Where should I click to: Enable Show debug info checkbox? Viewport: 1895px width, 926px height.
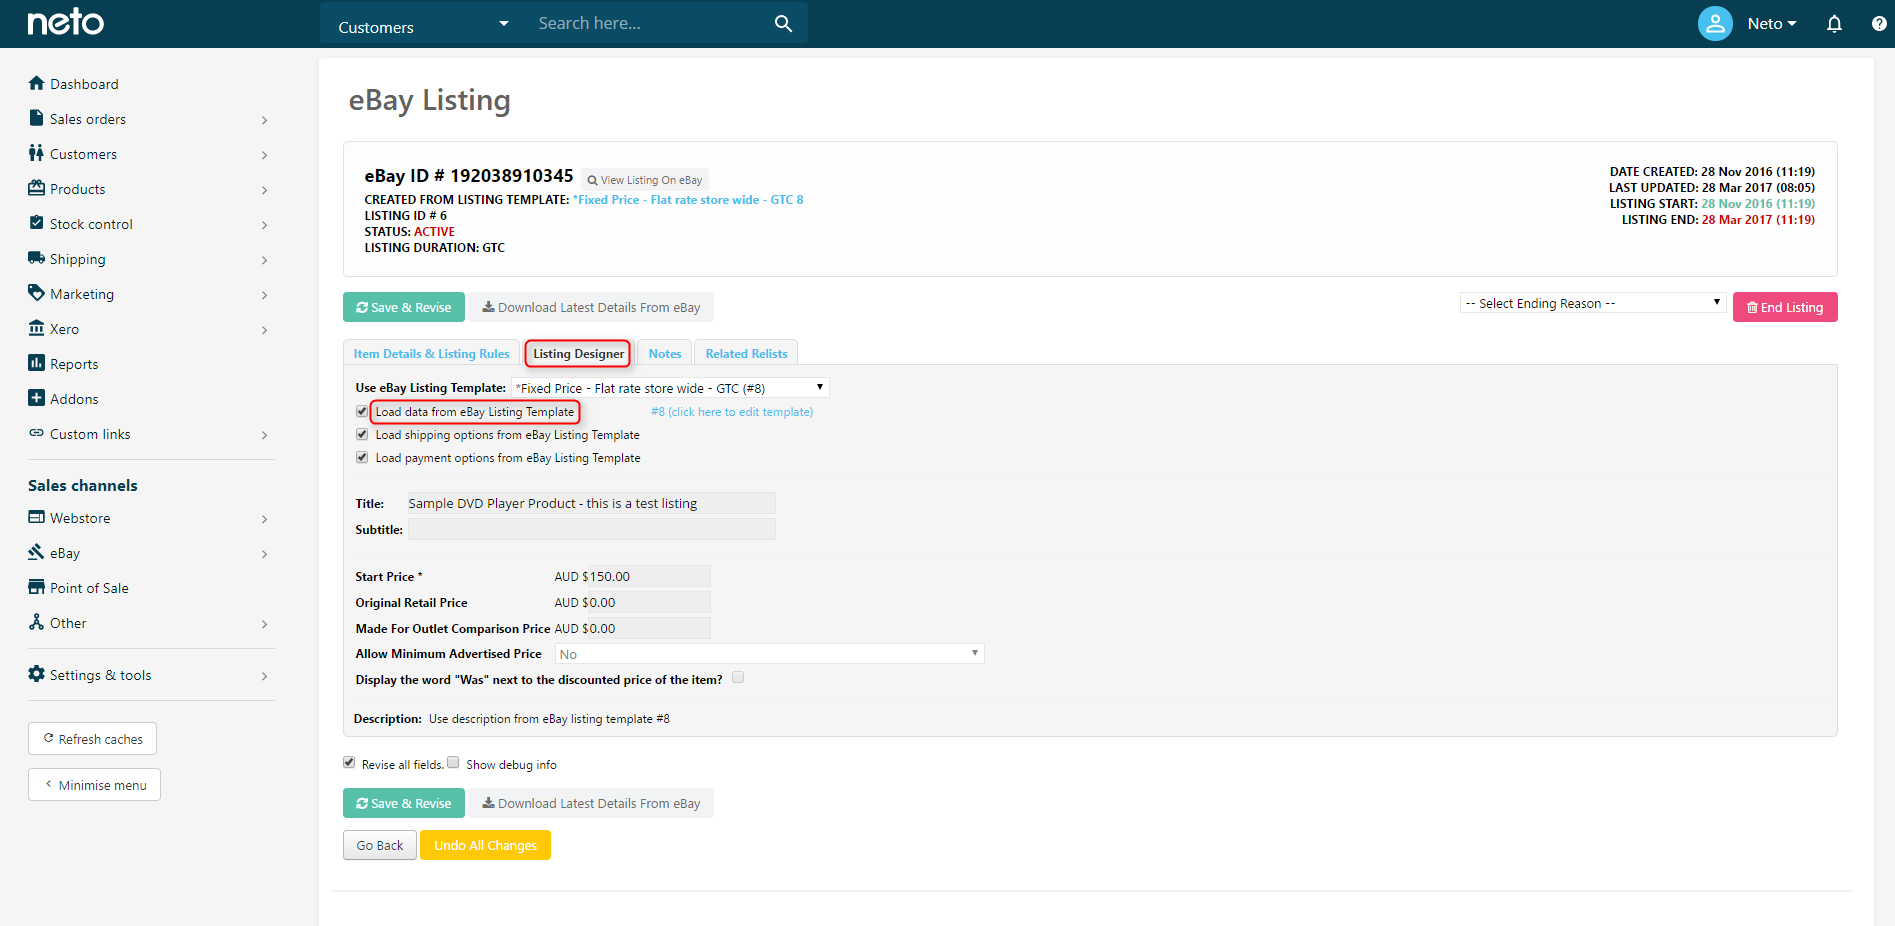point(453,763)
